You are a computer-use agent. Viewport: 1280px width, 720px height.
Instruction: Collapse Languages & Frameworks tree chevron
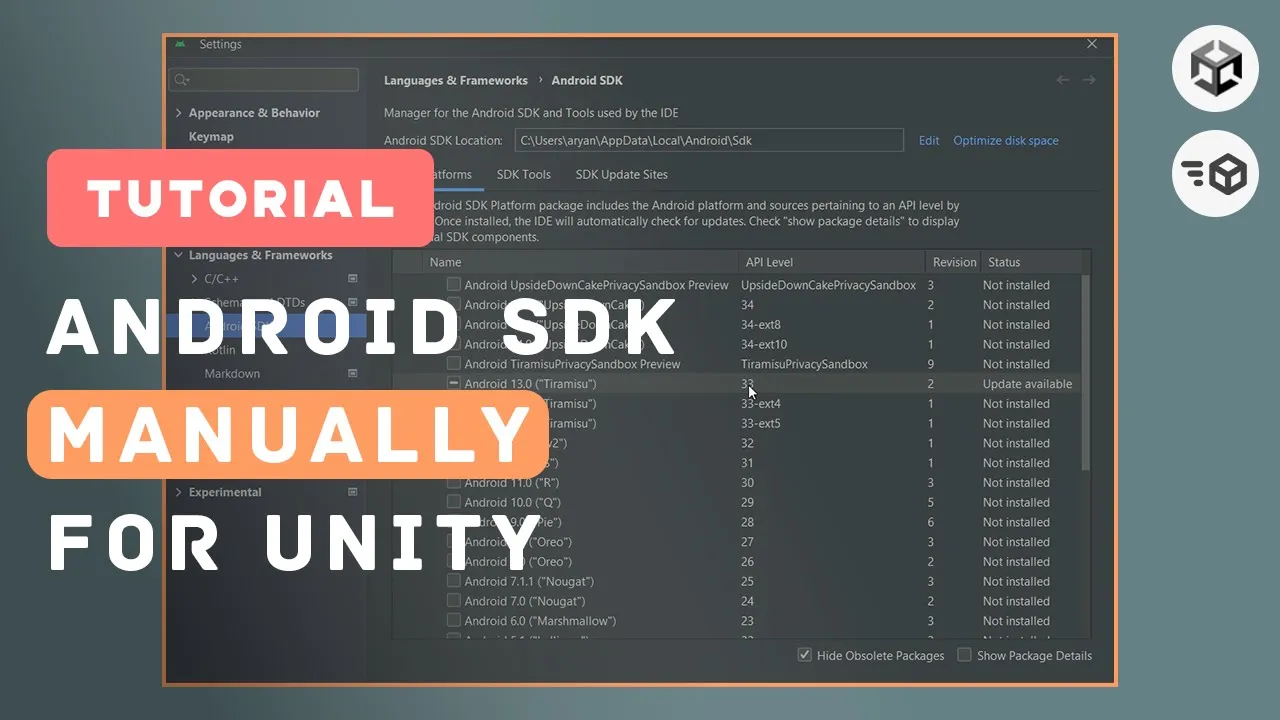(179, 255)
